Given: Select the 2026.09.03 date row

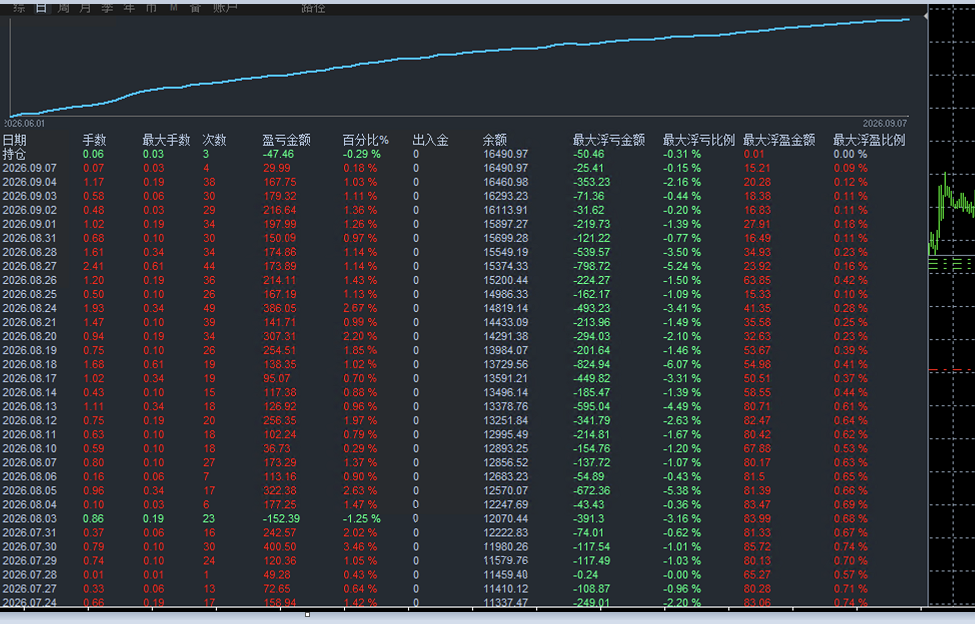Looking at the screenshot, I should [x=29, y=196].
